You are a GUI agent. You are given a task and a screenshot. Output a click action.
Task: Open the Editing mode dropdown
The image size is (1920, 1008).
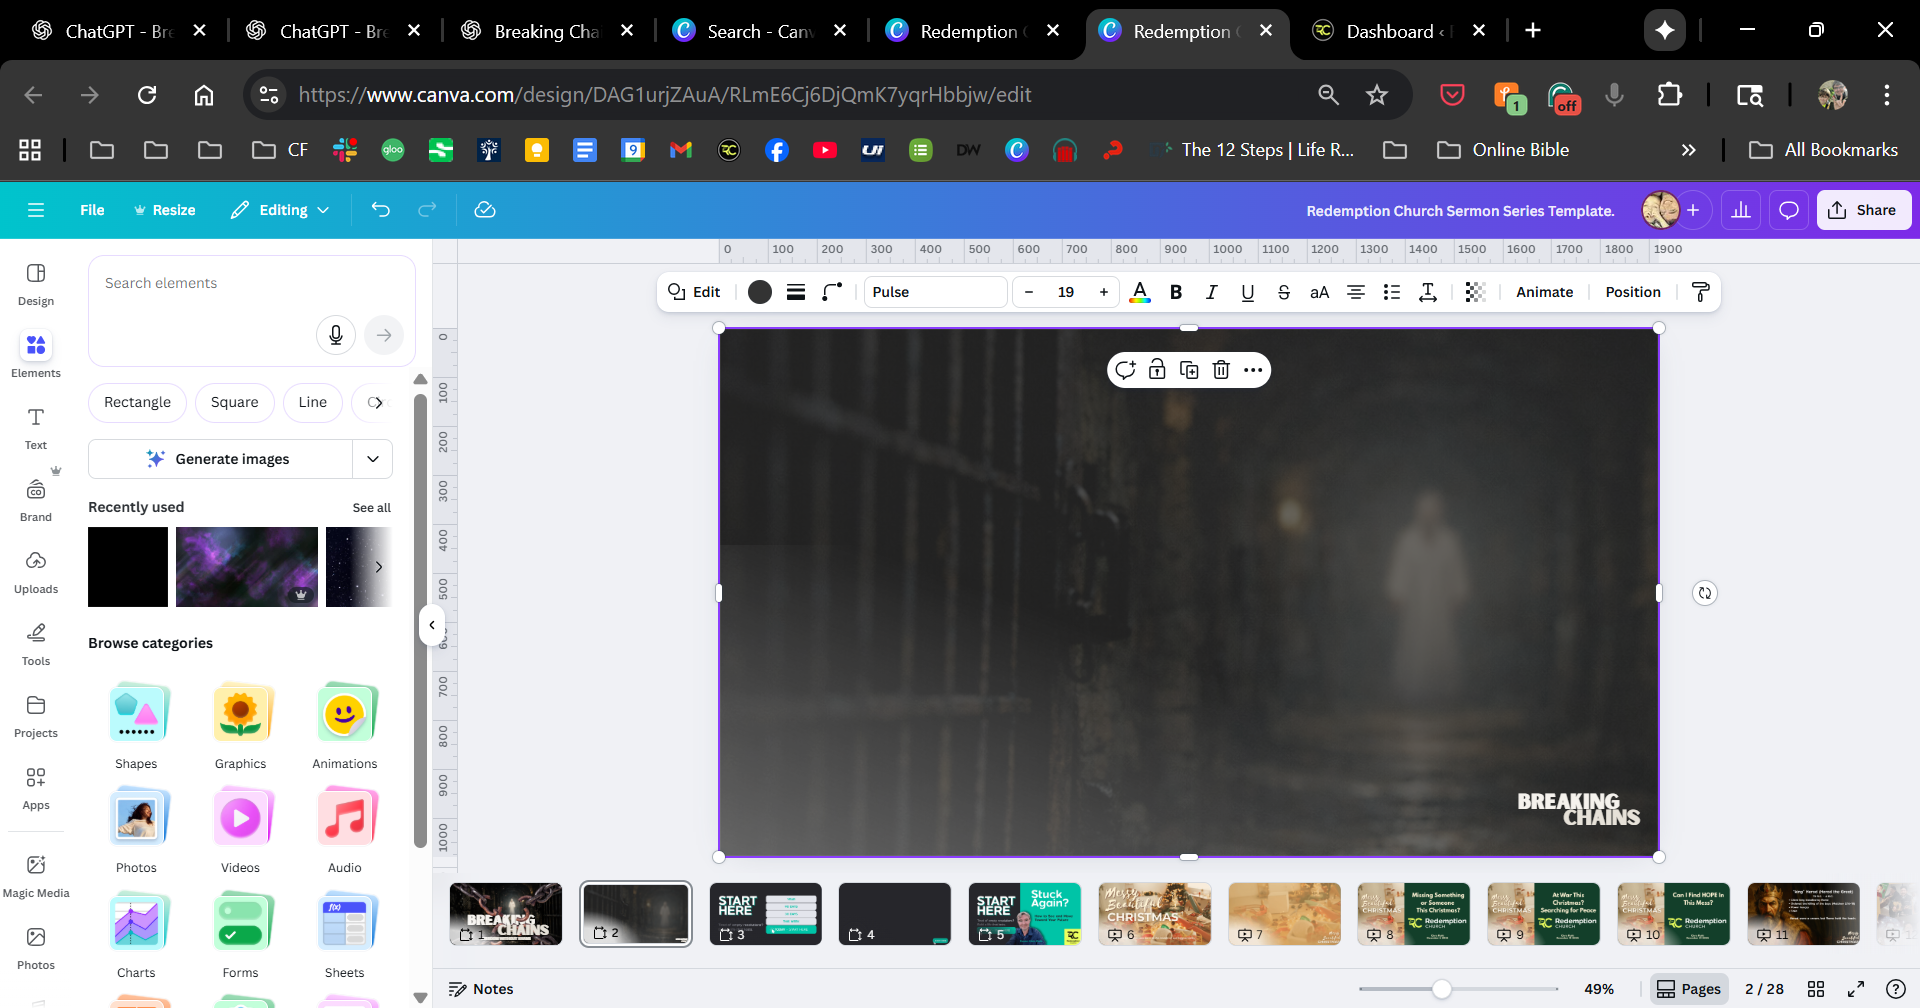[x=280, y=210]
